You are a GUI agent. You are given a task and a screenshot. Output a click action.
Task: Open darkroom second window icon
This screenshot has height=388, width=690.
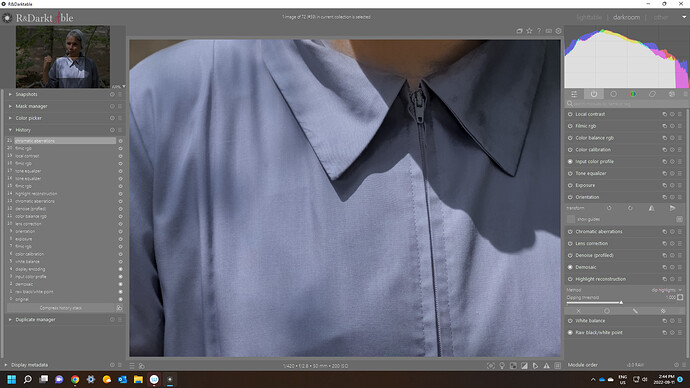(x=520, y=31)
